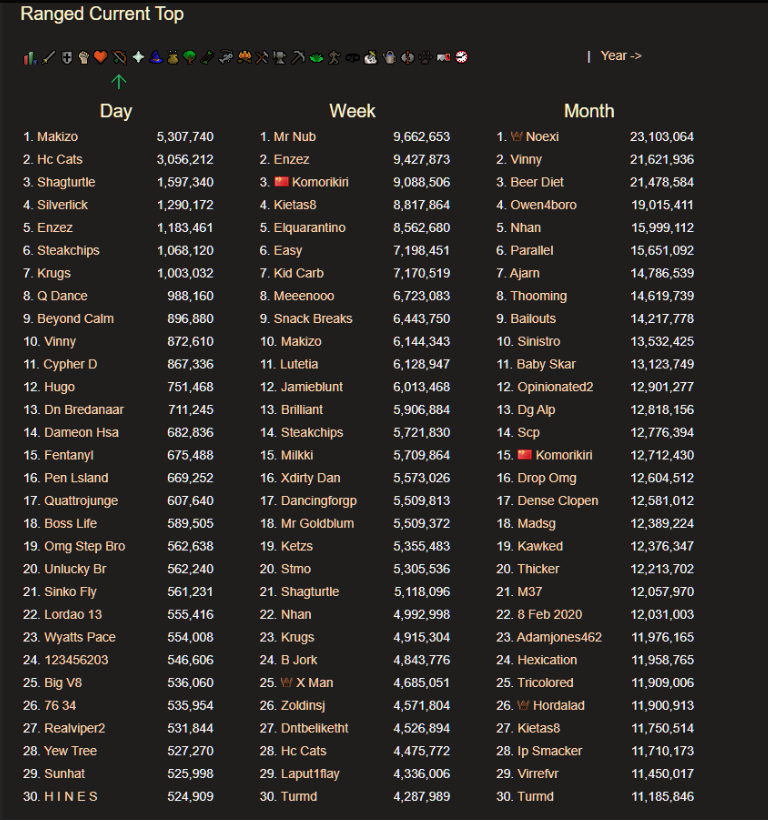Select the Slayer skull icon

pos(371,58)
